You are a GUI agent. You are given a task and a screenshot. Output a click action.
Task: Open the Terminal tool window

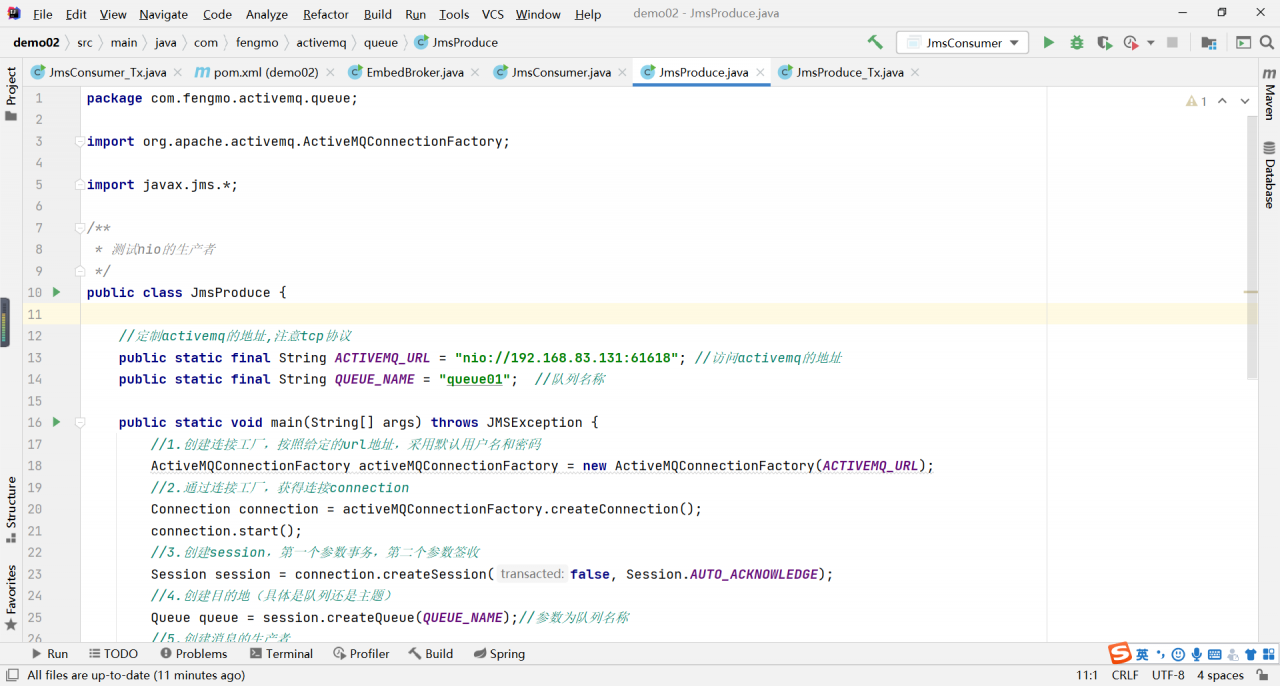click(281, 654)
